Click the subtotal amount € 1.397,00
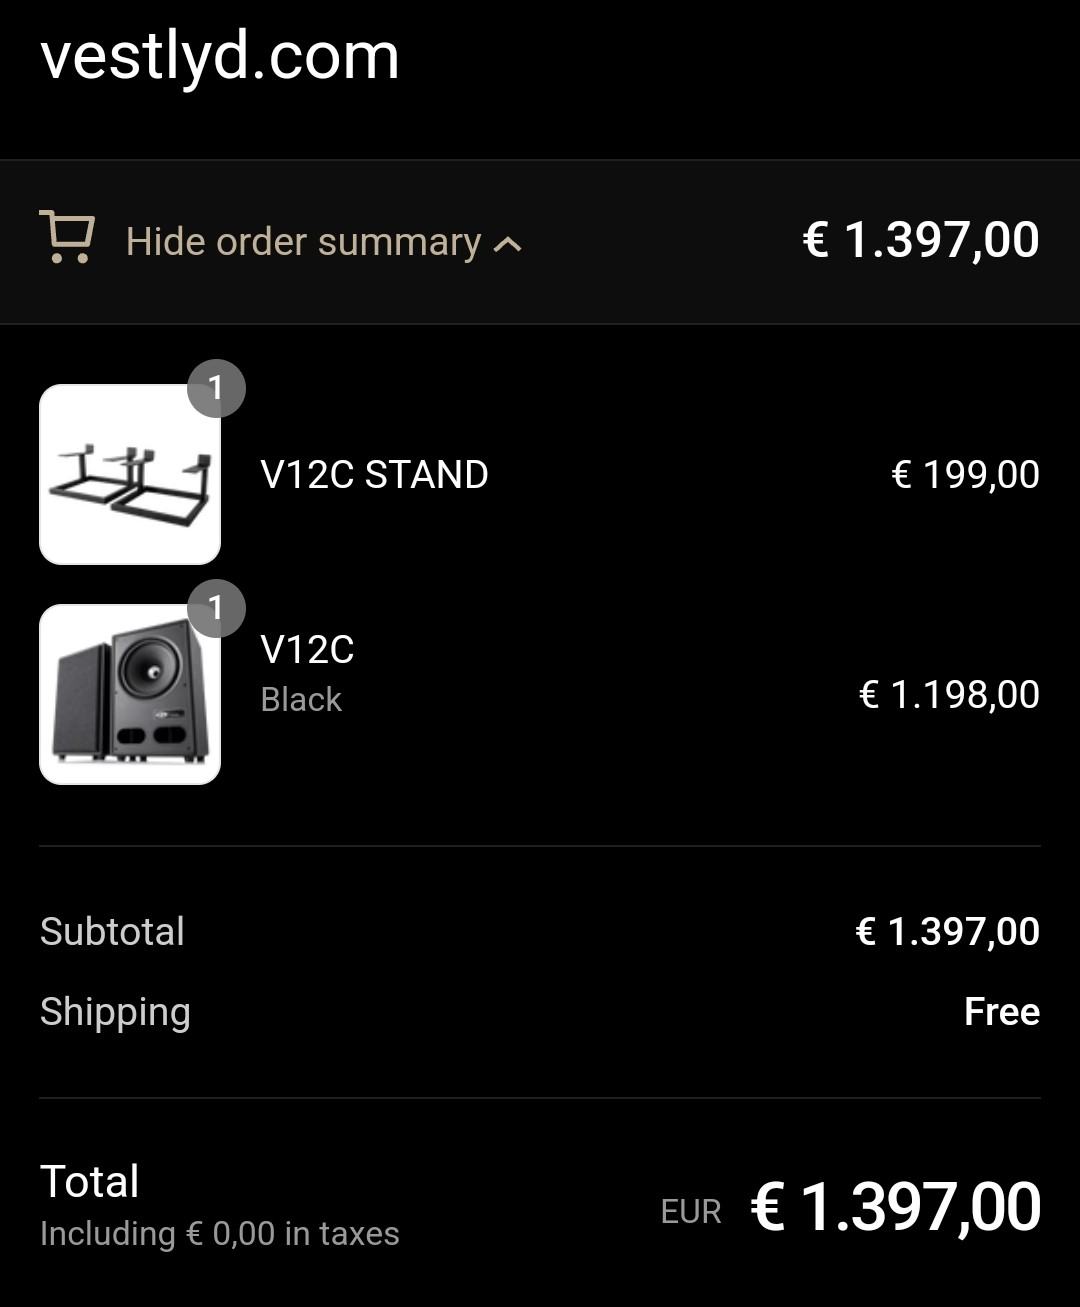 (x=948, y=932)
